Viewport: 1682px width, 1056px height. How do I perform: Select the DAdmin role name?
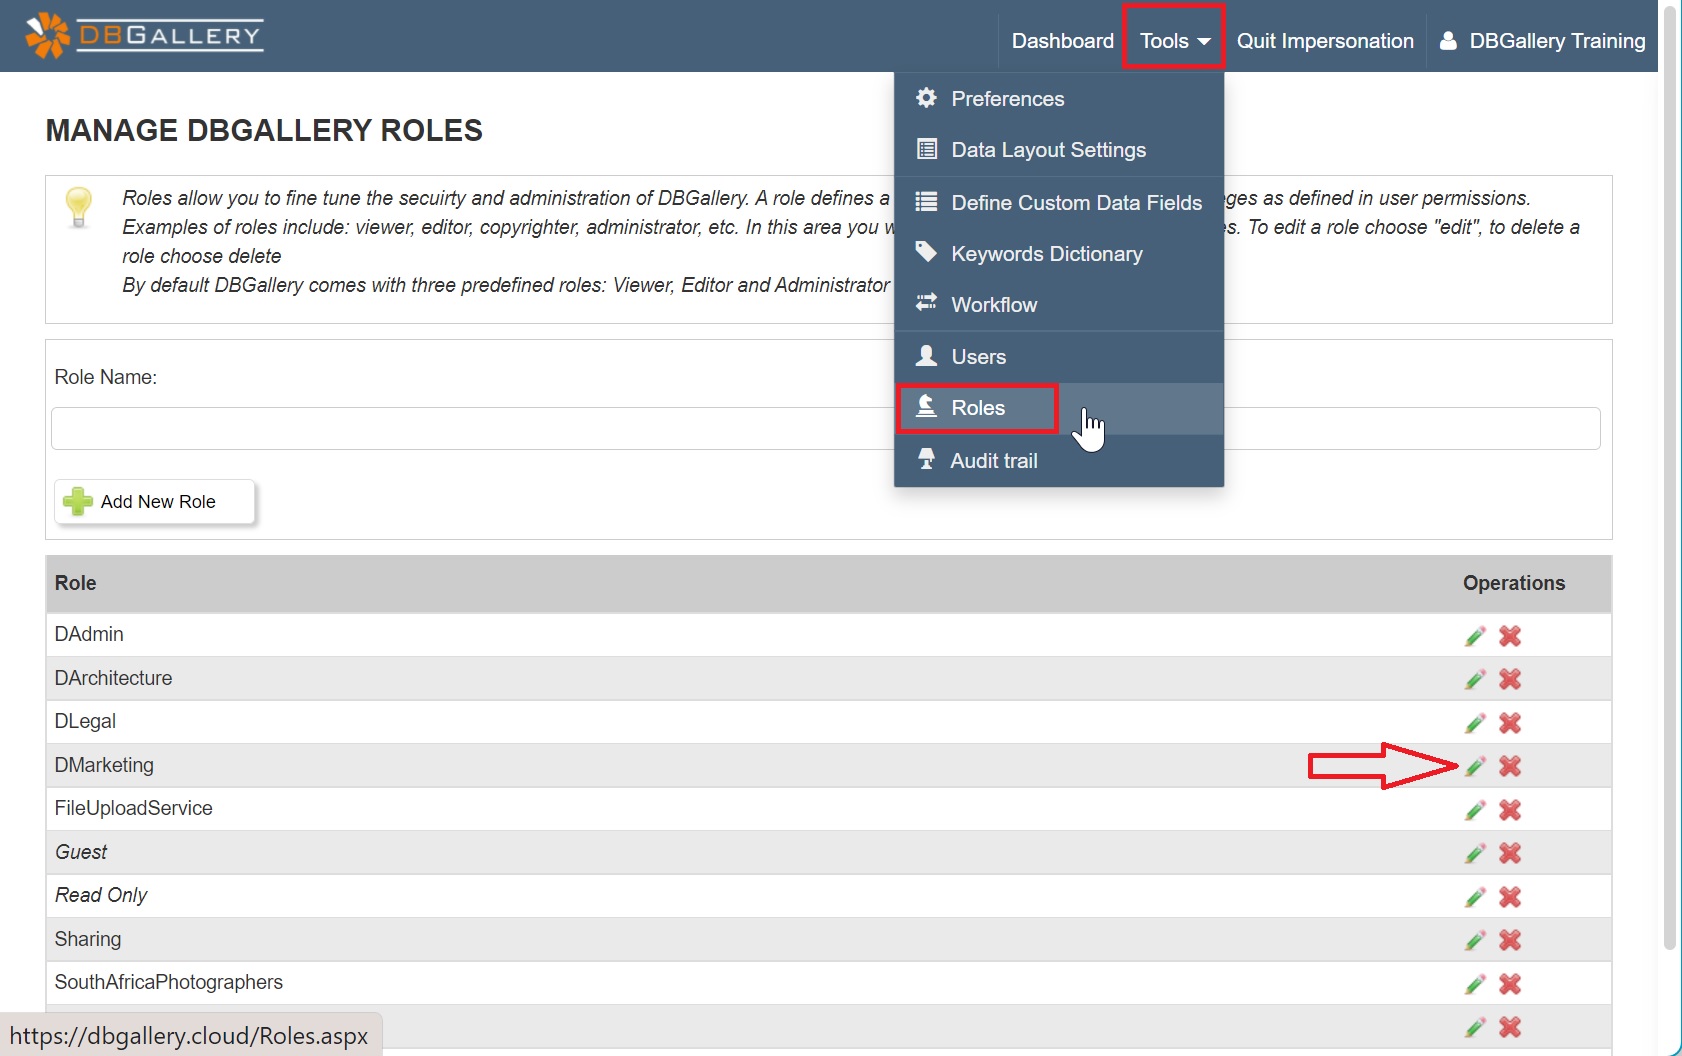pyautogui.click(x=89, y=634)
